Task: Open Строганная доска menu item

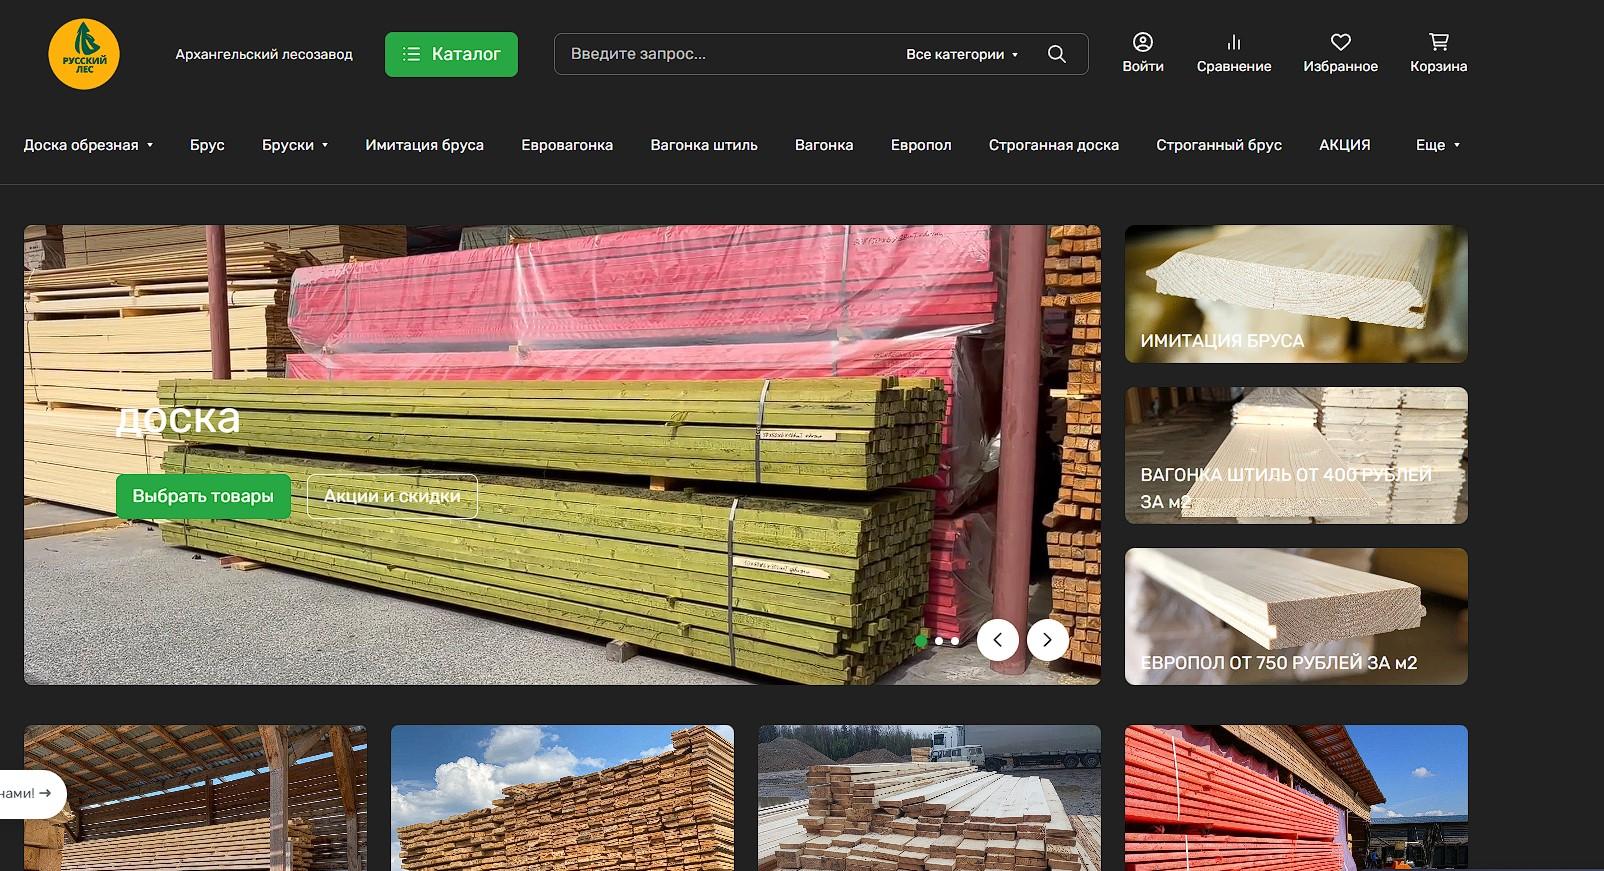Action: (1054, 145)
